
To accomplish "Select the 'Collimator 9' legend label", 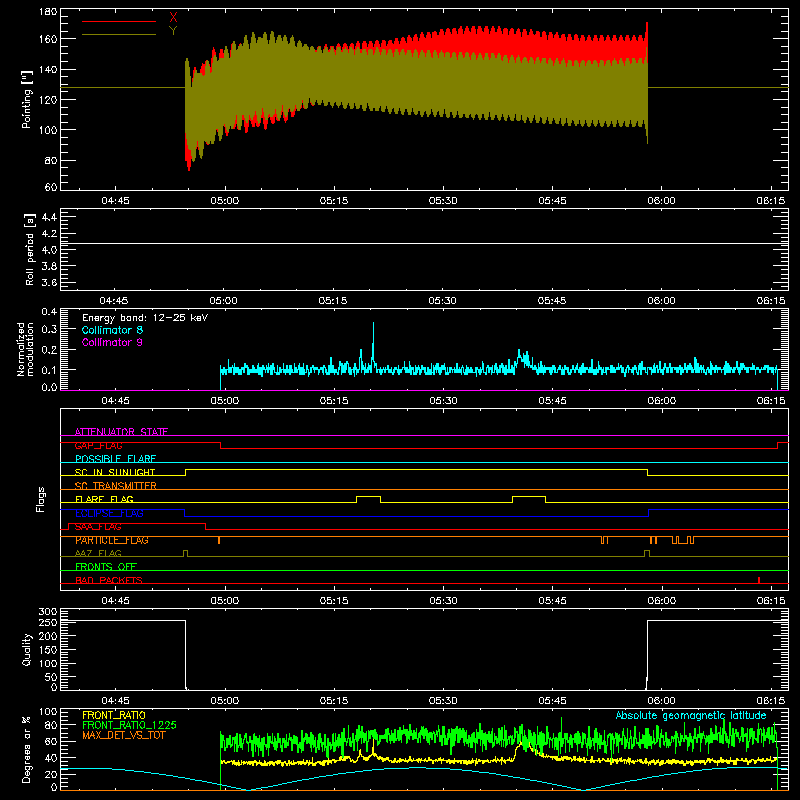I will coord(112,342).
